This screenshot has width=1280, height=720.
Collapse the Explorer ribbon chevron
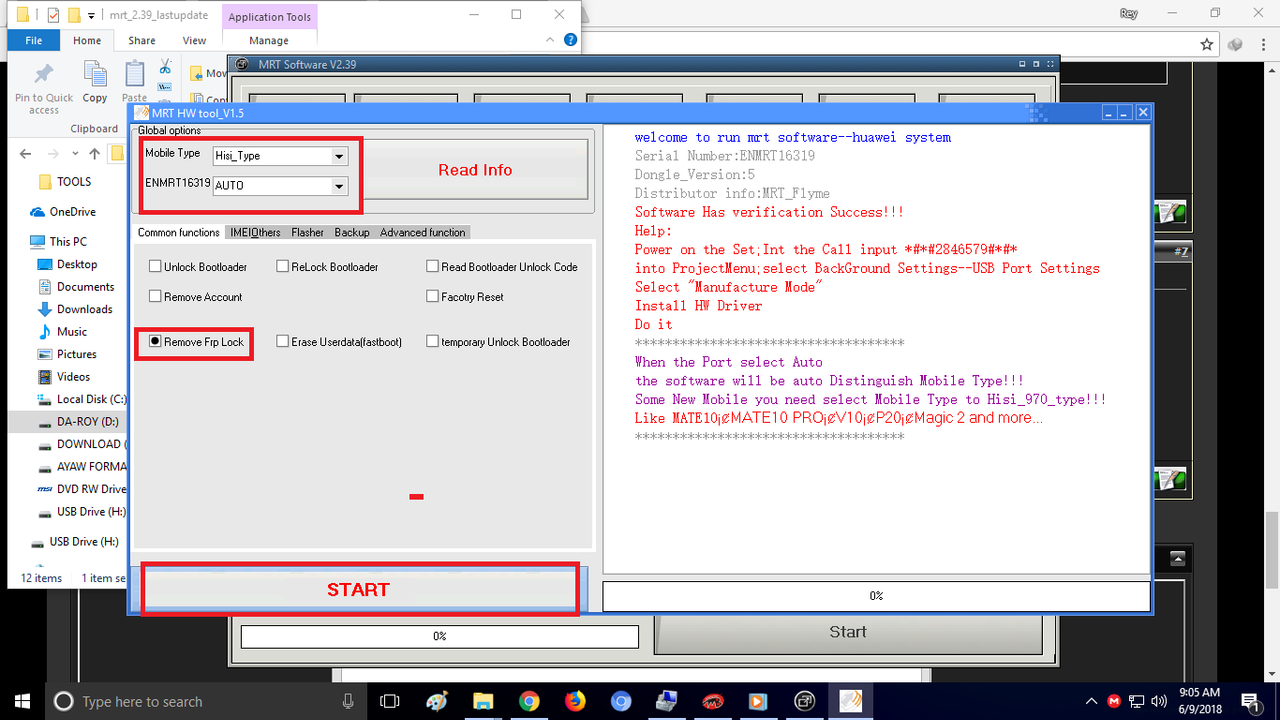pos(551,40)
